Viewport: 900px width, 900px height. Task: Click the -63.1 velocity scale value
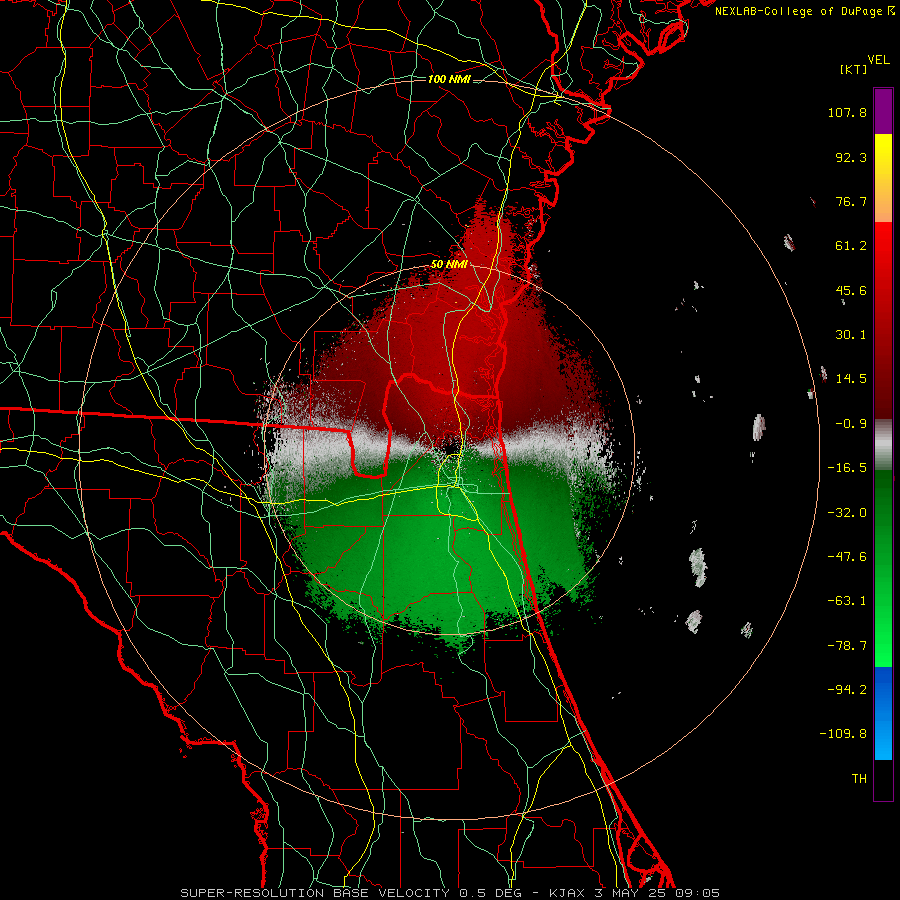(x=847, y=601)
